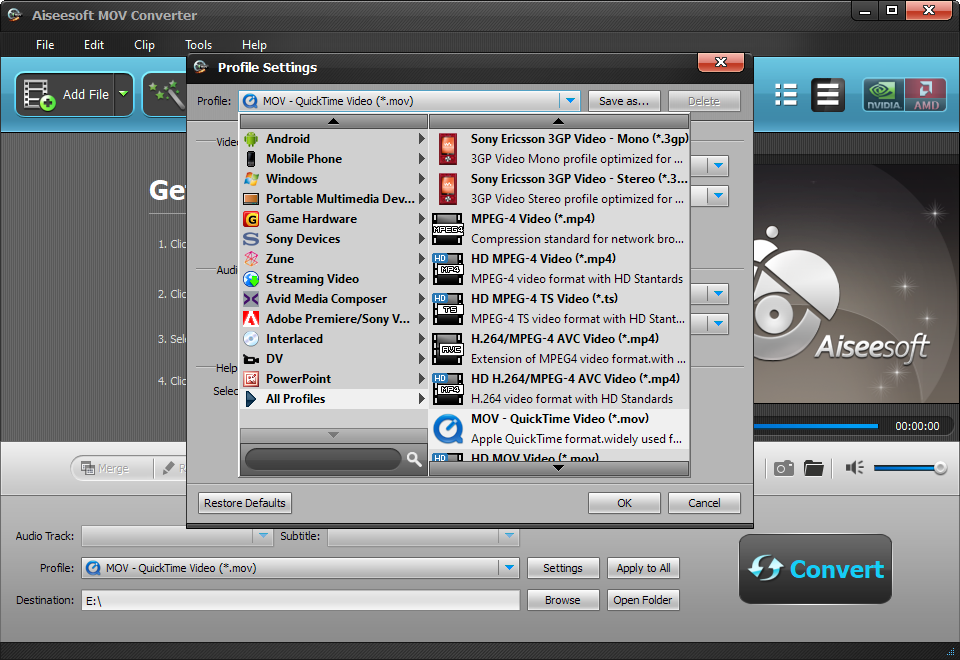Click Cancel in Profile Settings
This screenshot has height=660, width=960.
tap(704, 503)
